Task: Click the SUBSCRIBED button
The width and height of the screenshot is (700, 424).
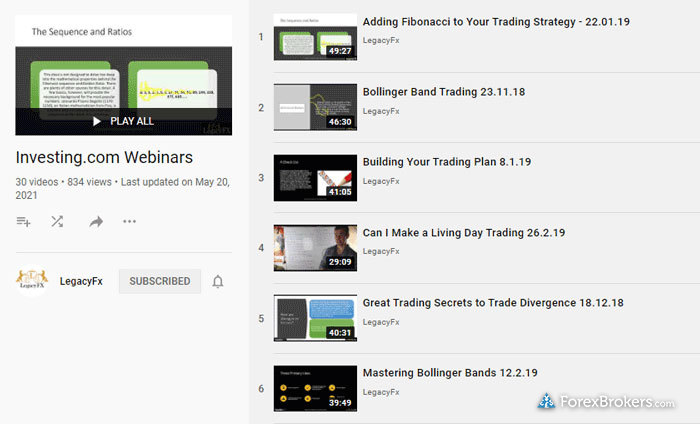Action: click(x=160, y=281)
